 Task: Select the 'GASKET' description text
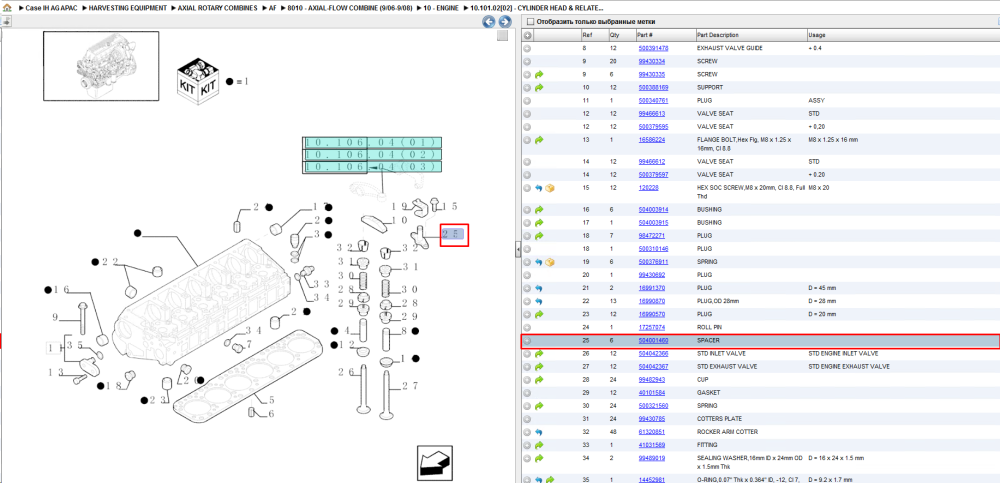707,393
